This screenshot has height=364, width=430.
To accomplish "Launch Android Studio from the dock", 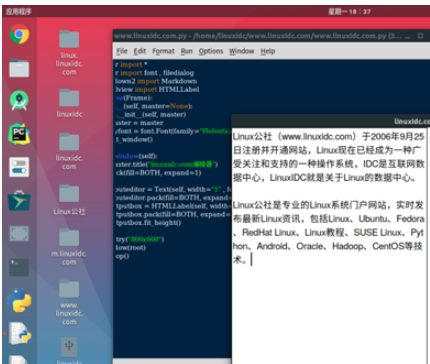I will 19,101.
